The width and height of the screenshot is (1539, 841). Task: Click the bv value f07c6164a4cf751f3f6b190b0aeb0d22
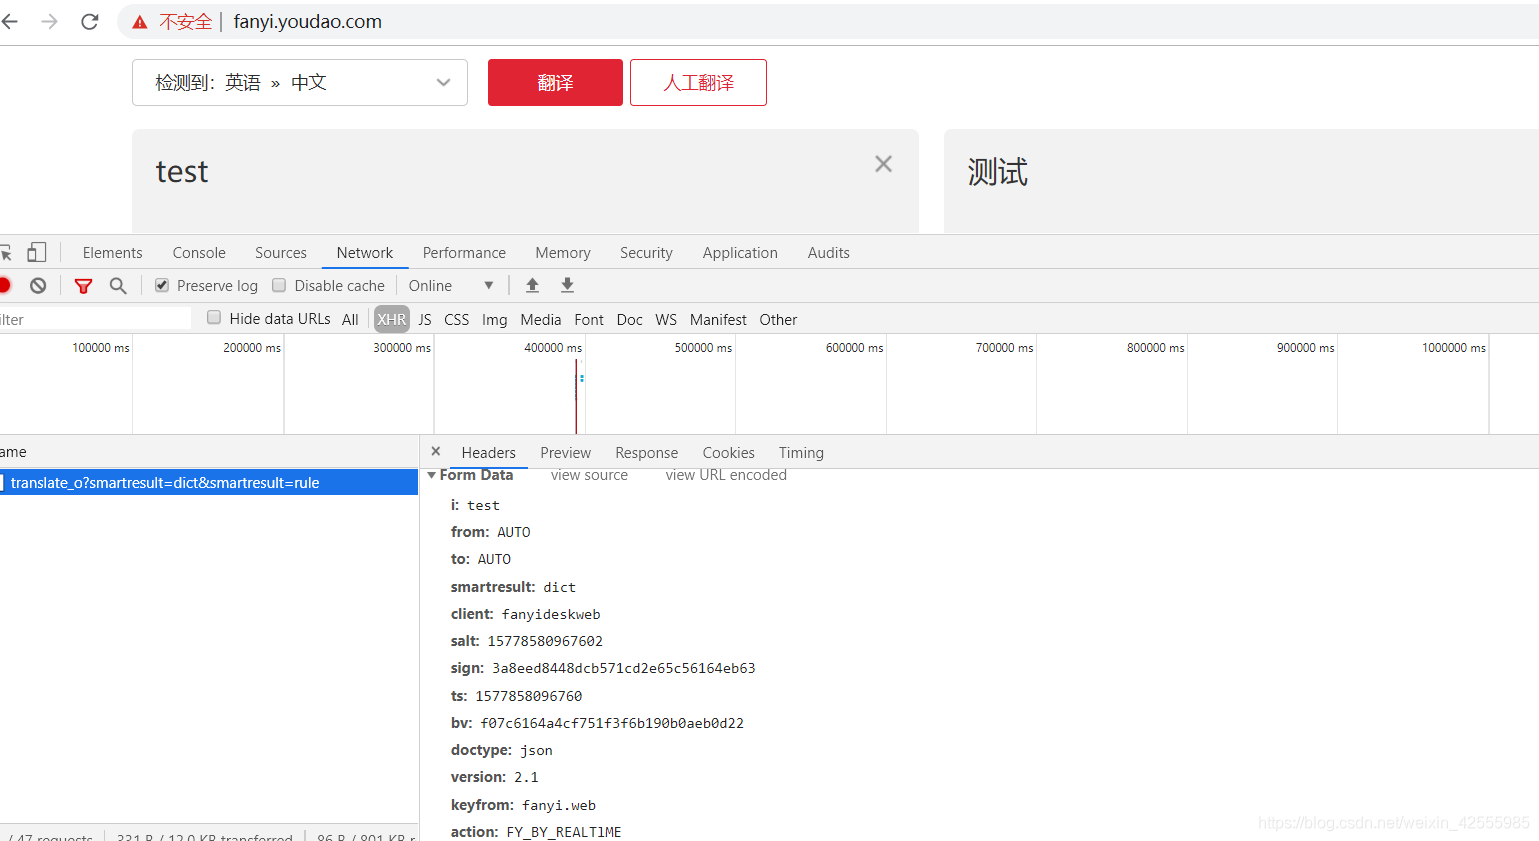click(612, 723)
